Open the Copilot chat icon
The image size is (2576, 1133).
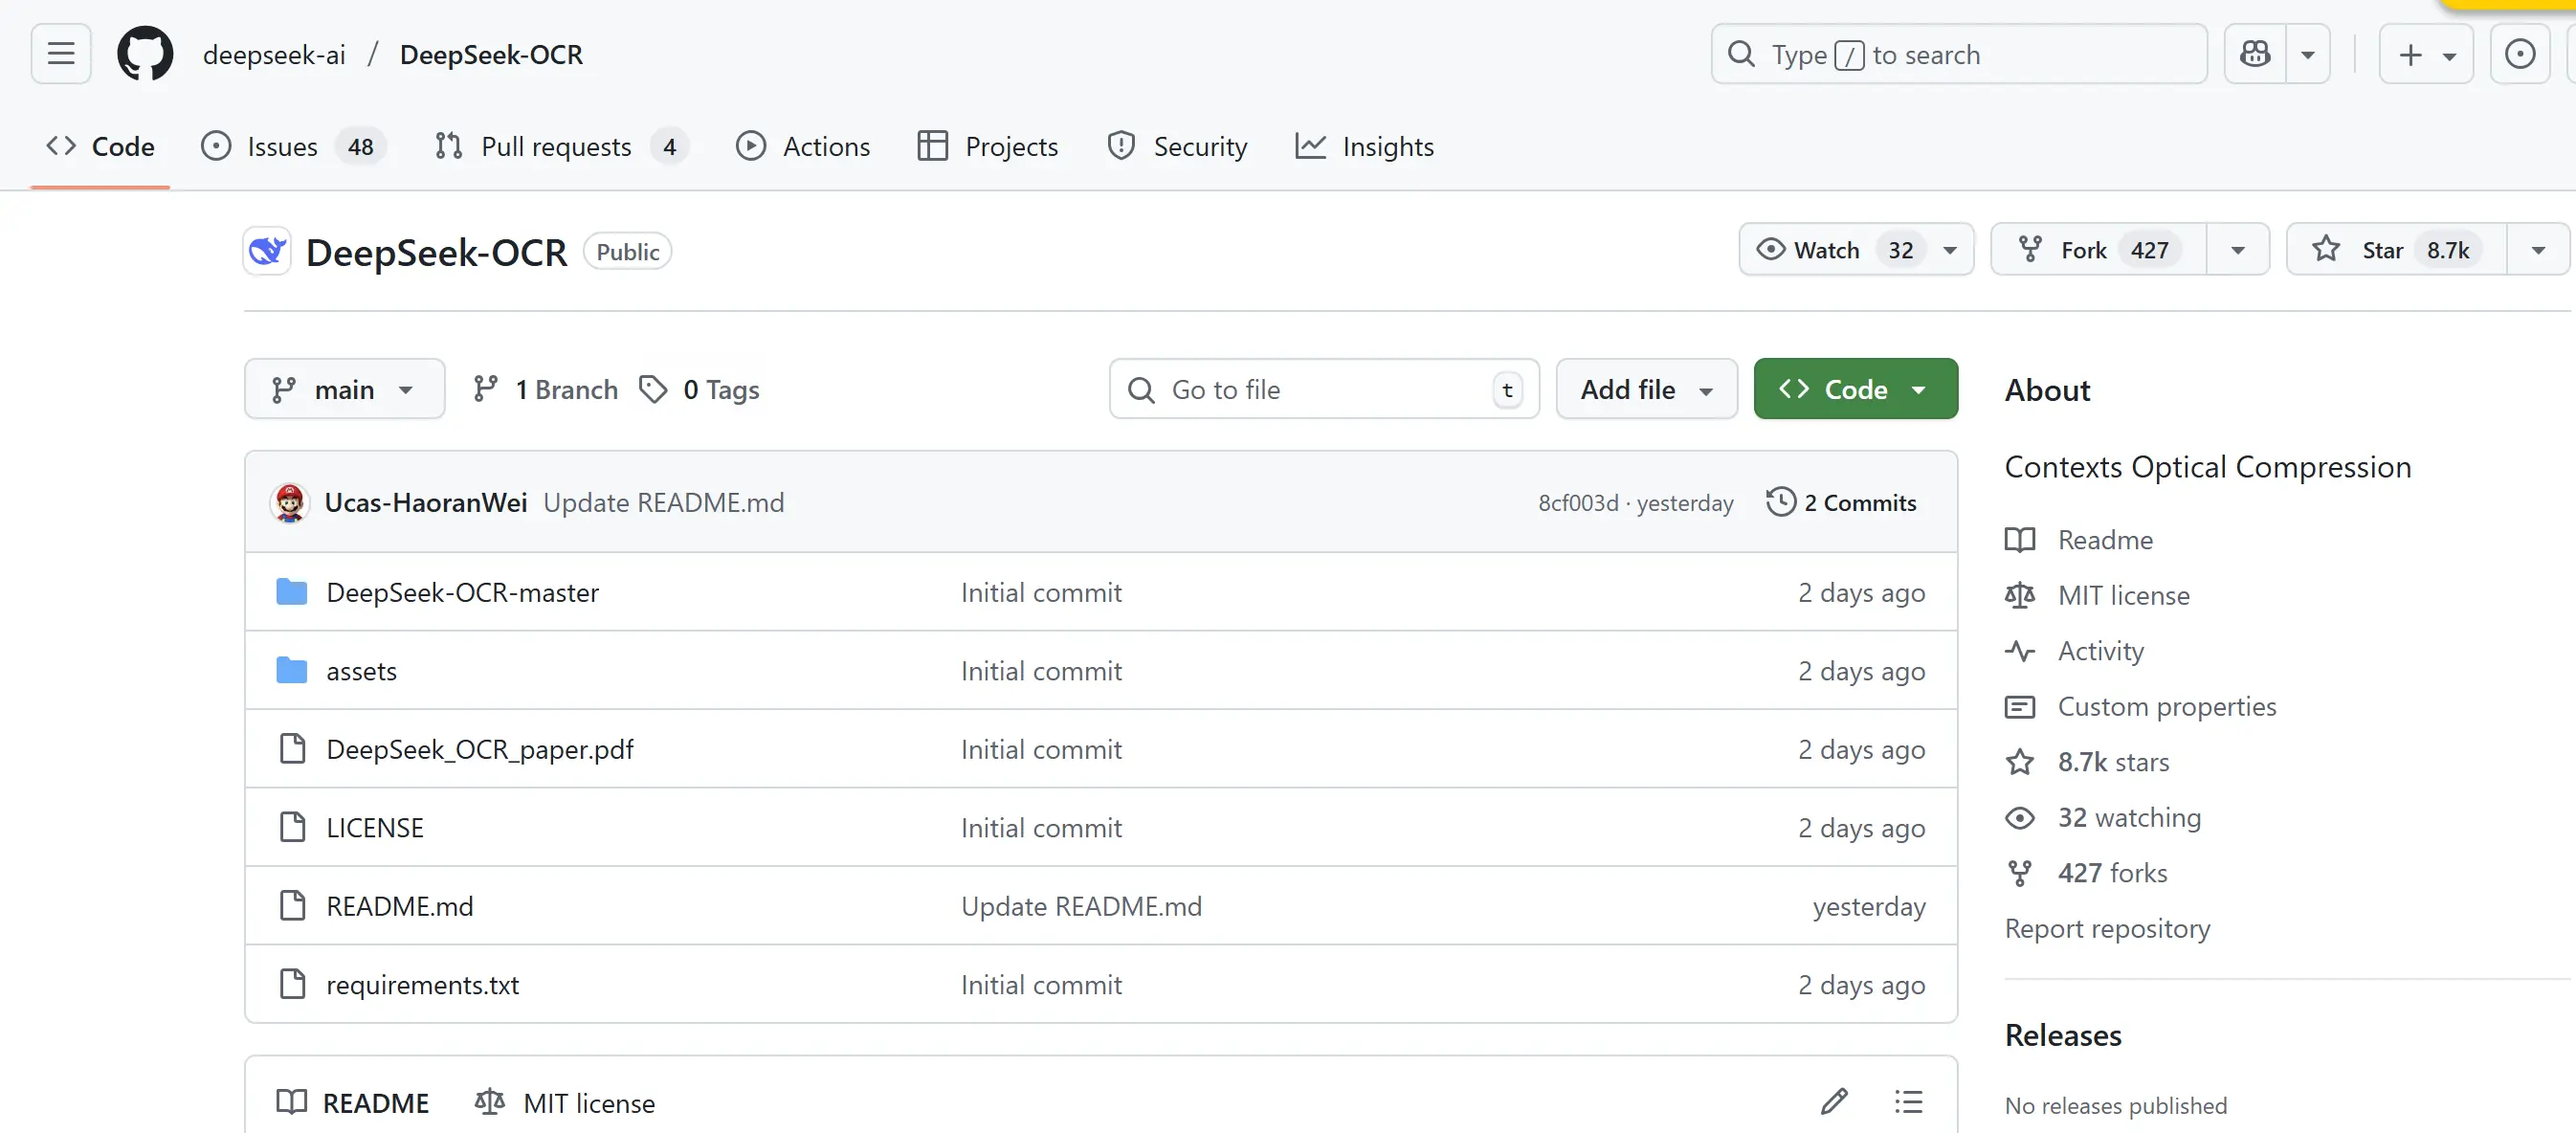click(2255, 54)
